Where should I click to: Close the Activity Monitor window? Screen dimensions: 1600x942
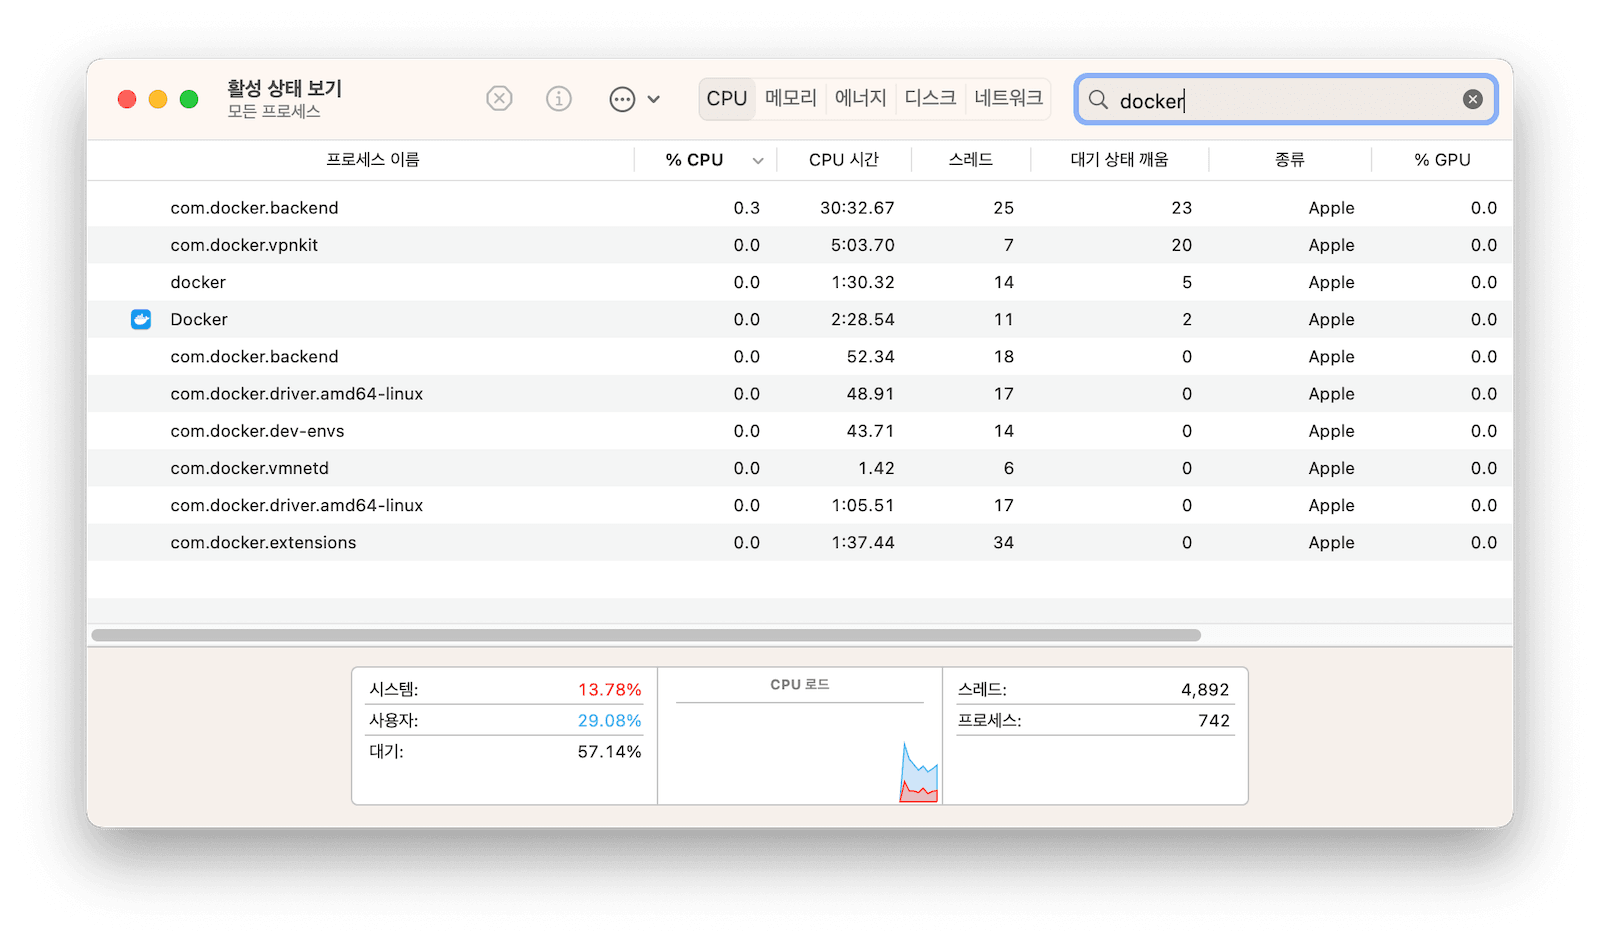pos(127,99)
